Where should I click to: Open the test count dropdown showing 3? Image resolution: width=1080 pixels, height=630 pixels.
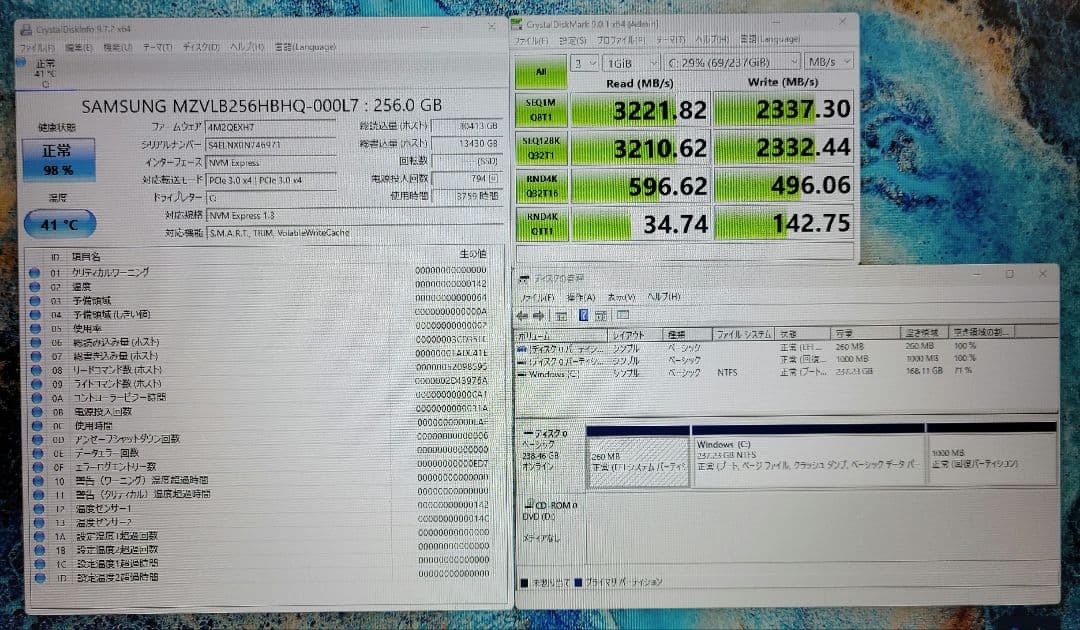click(585, 62)
